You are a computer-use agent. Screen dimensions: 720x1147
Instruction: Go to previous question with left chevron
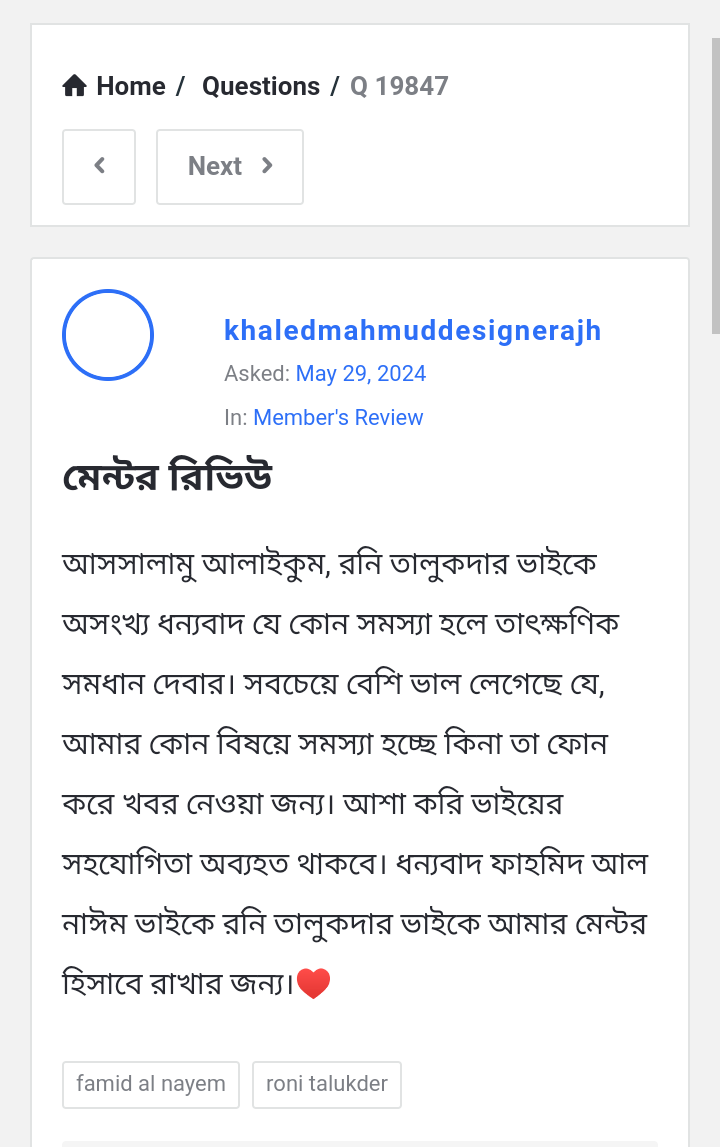99,166
